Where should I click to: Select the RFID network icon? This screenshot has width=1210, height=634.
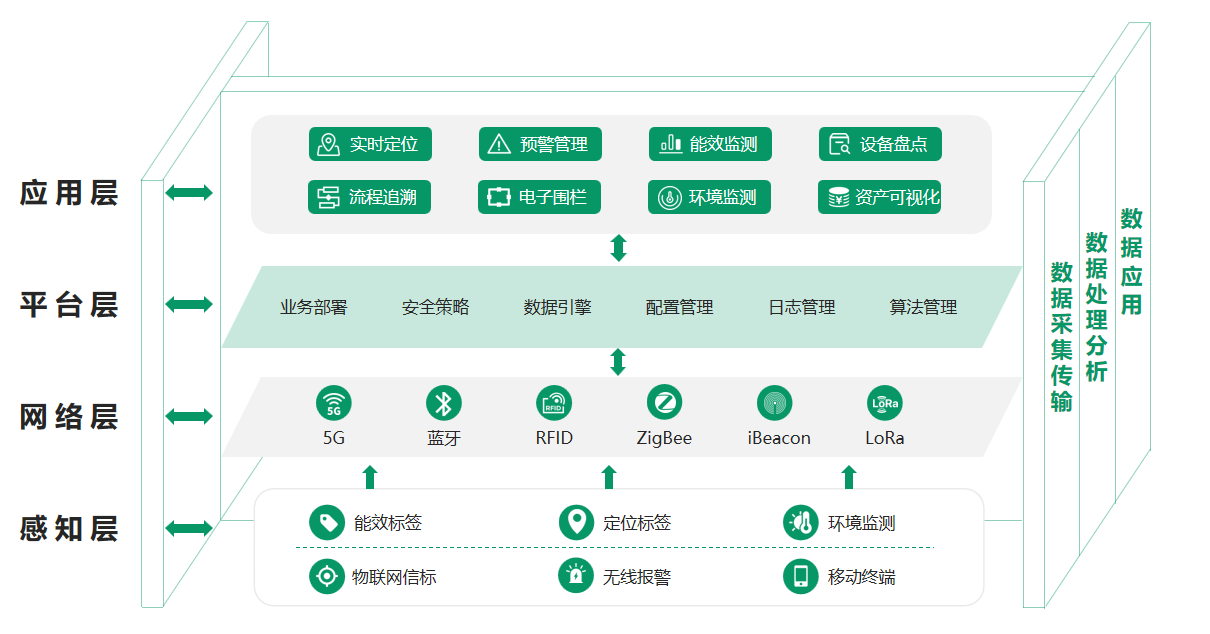556,404
